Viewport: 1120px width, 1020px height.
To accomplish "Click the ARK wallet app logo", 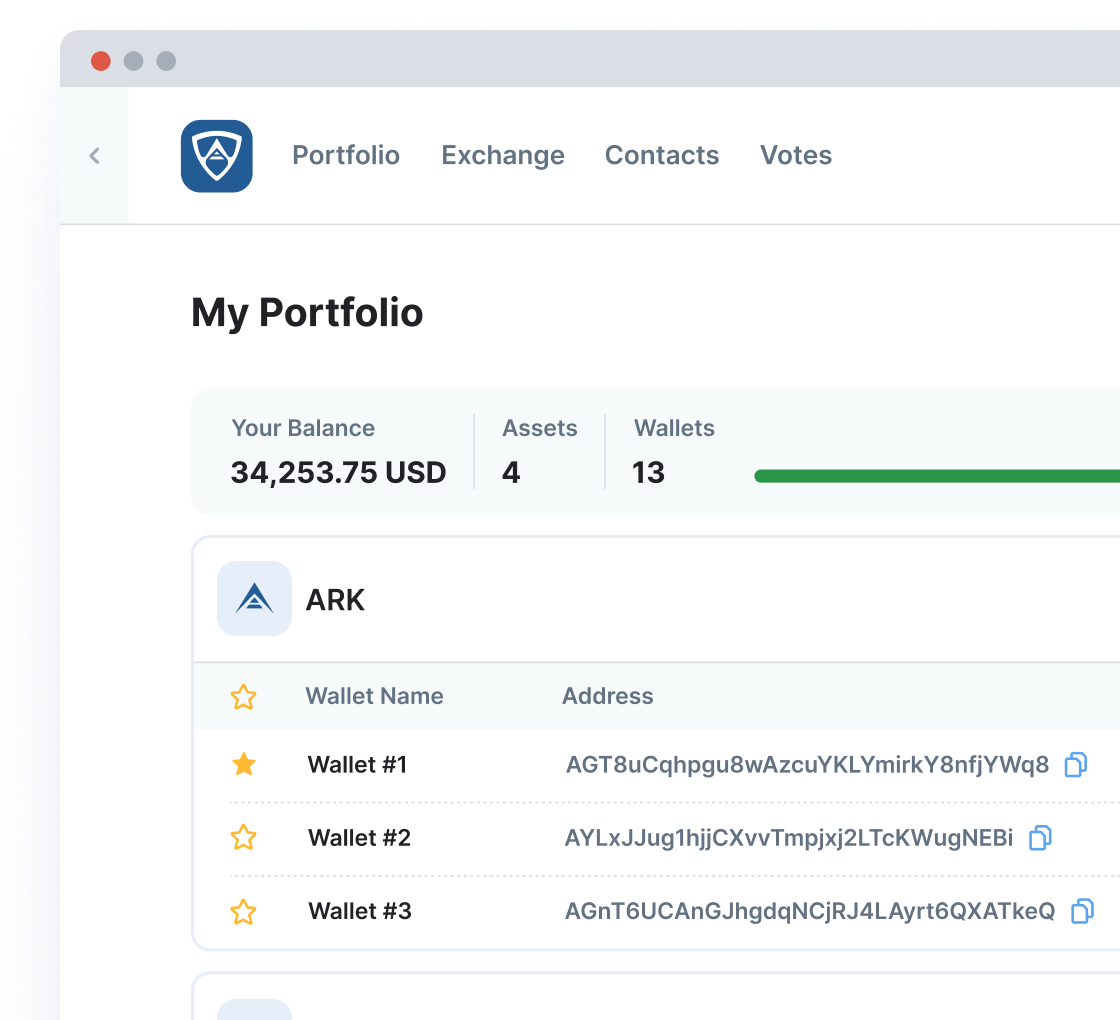I will [x=217, y=156].
